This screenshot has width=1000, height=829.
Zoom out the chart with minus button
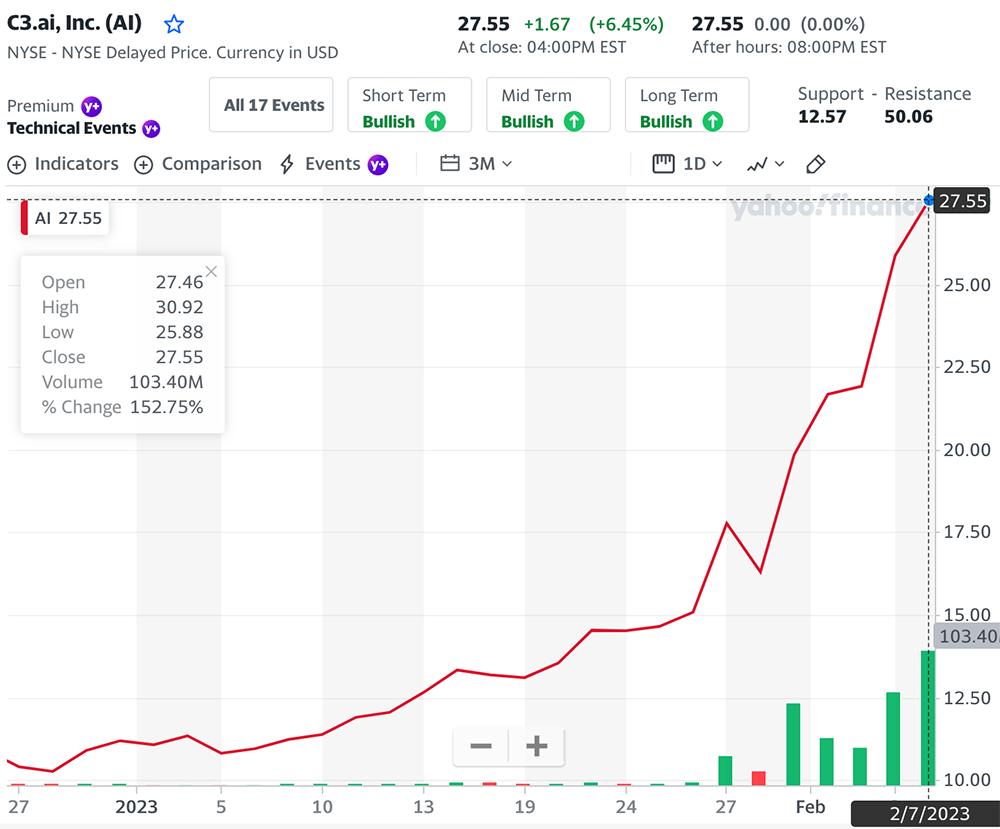pos(481,746)
